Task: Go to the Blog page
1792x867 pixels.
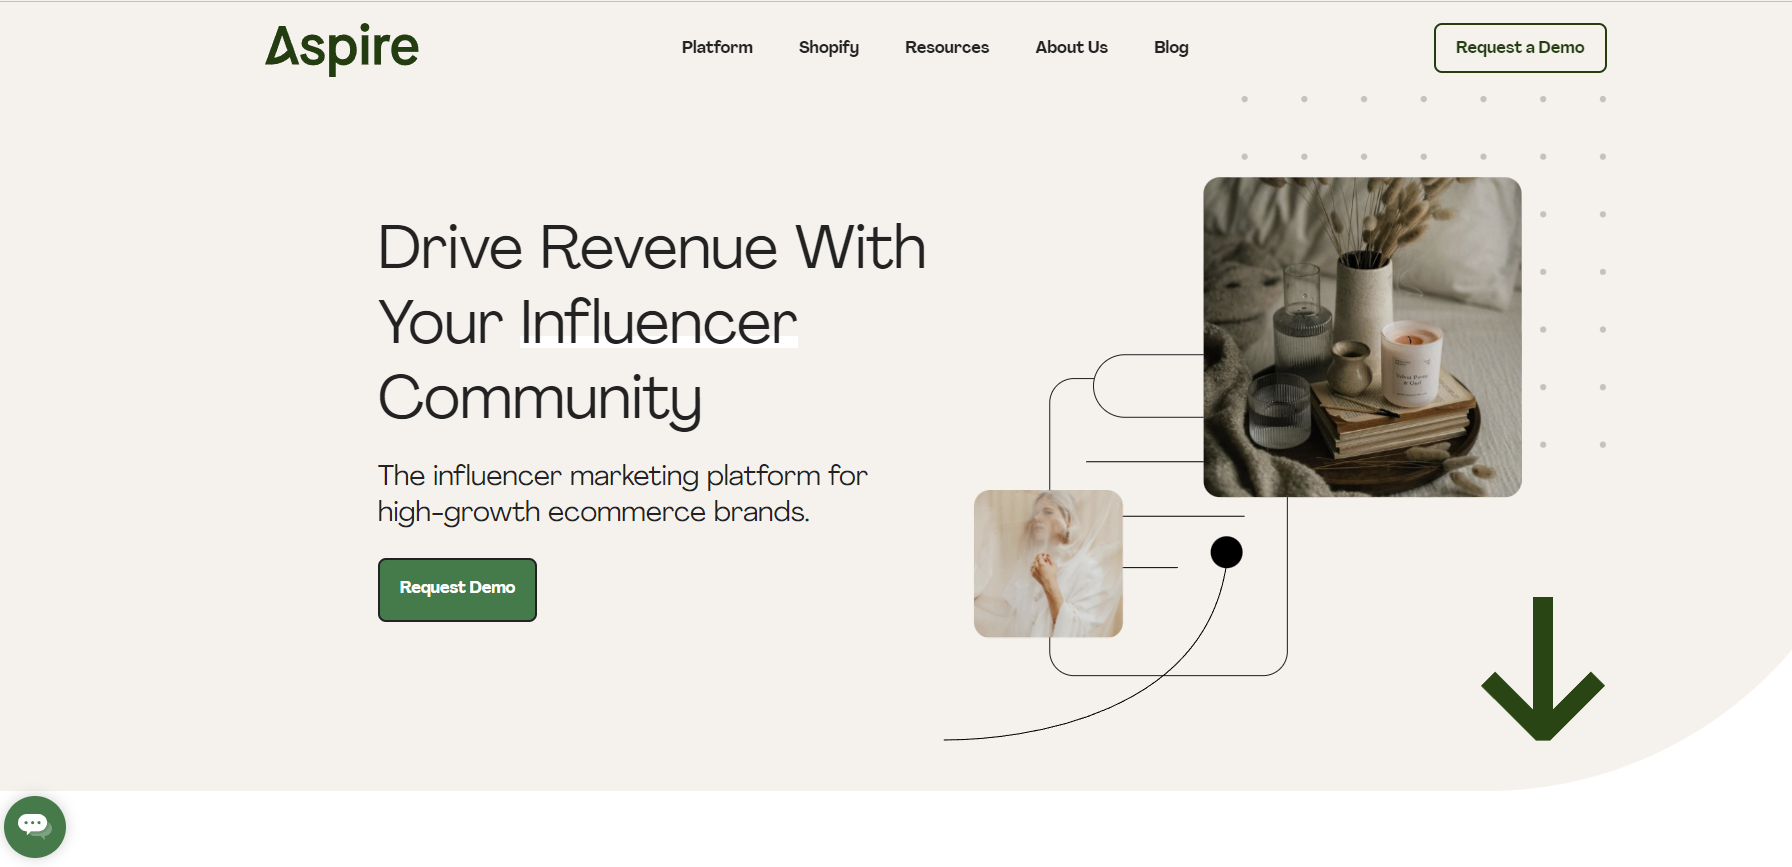Action: [x=1171, y=47]
